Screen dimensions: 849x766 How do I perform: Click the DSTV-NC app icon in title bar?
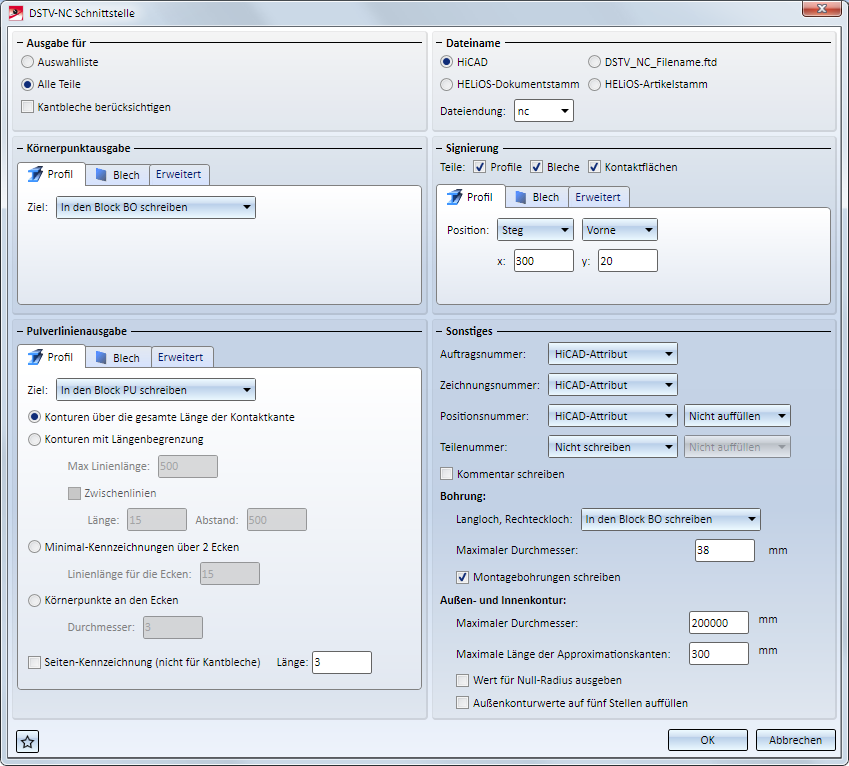click(x=16, y=12)
